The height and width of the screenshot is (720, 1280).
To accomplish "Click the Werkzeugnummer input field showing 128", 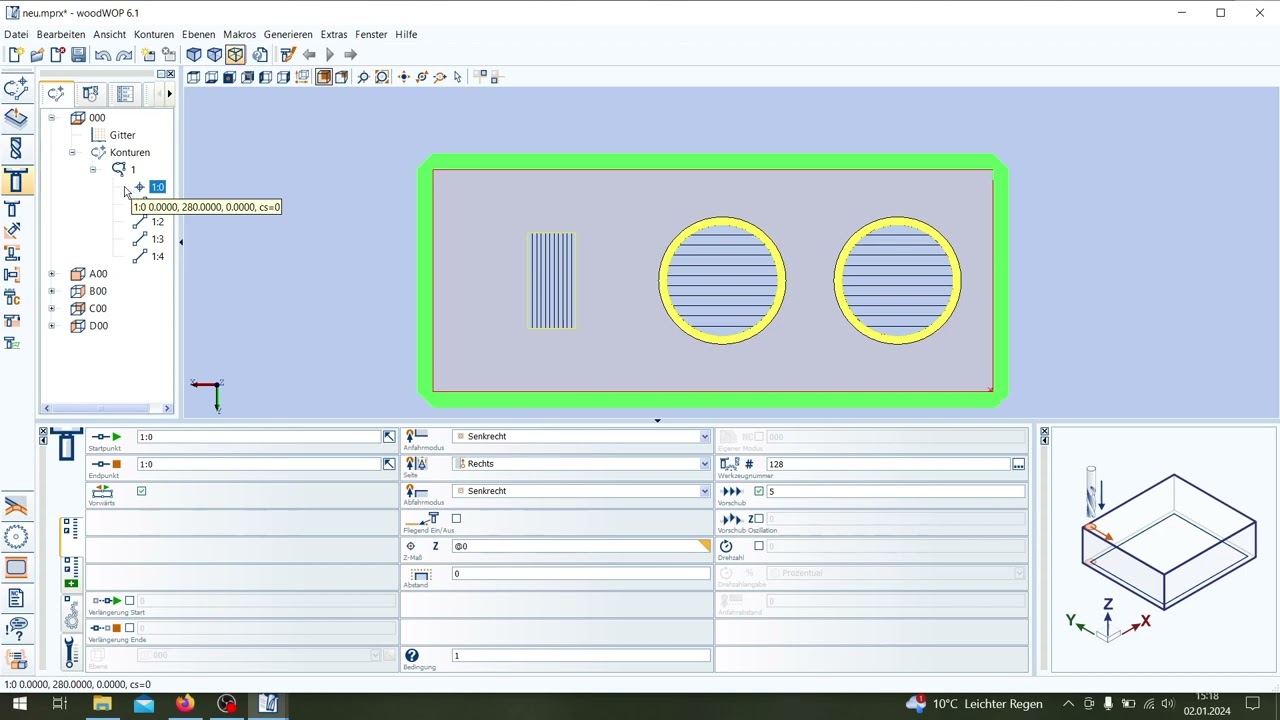I will [888, 464].
